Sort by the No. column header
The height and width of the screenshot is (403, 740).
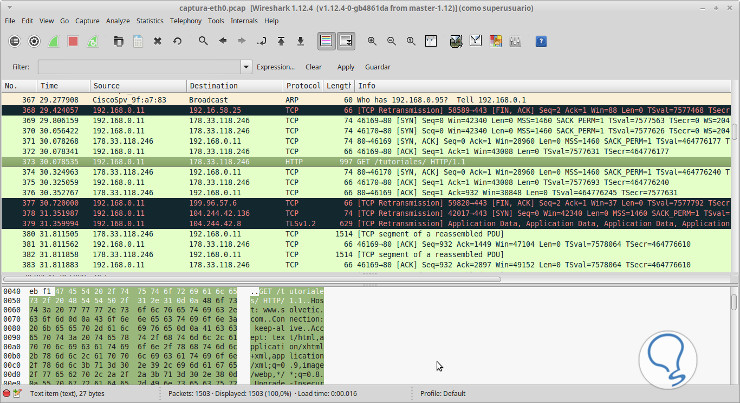pyautogui.click(x=19, y=86)
